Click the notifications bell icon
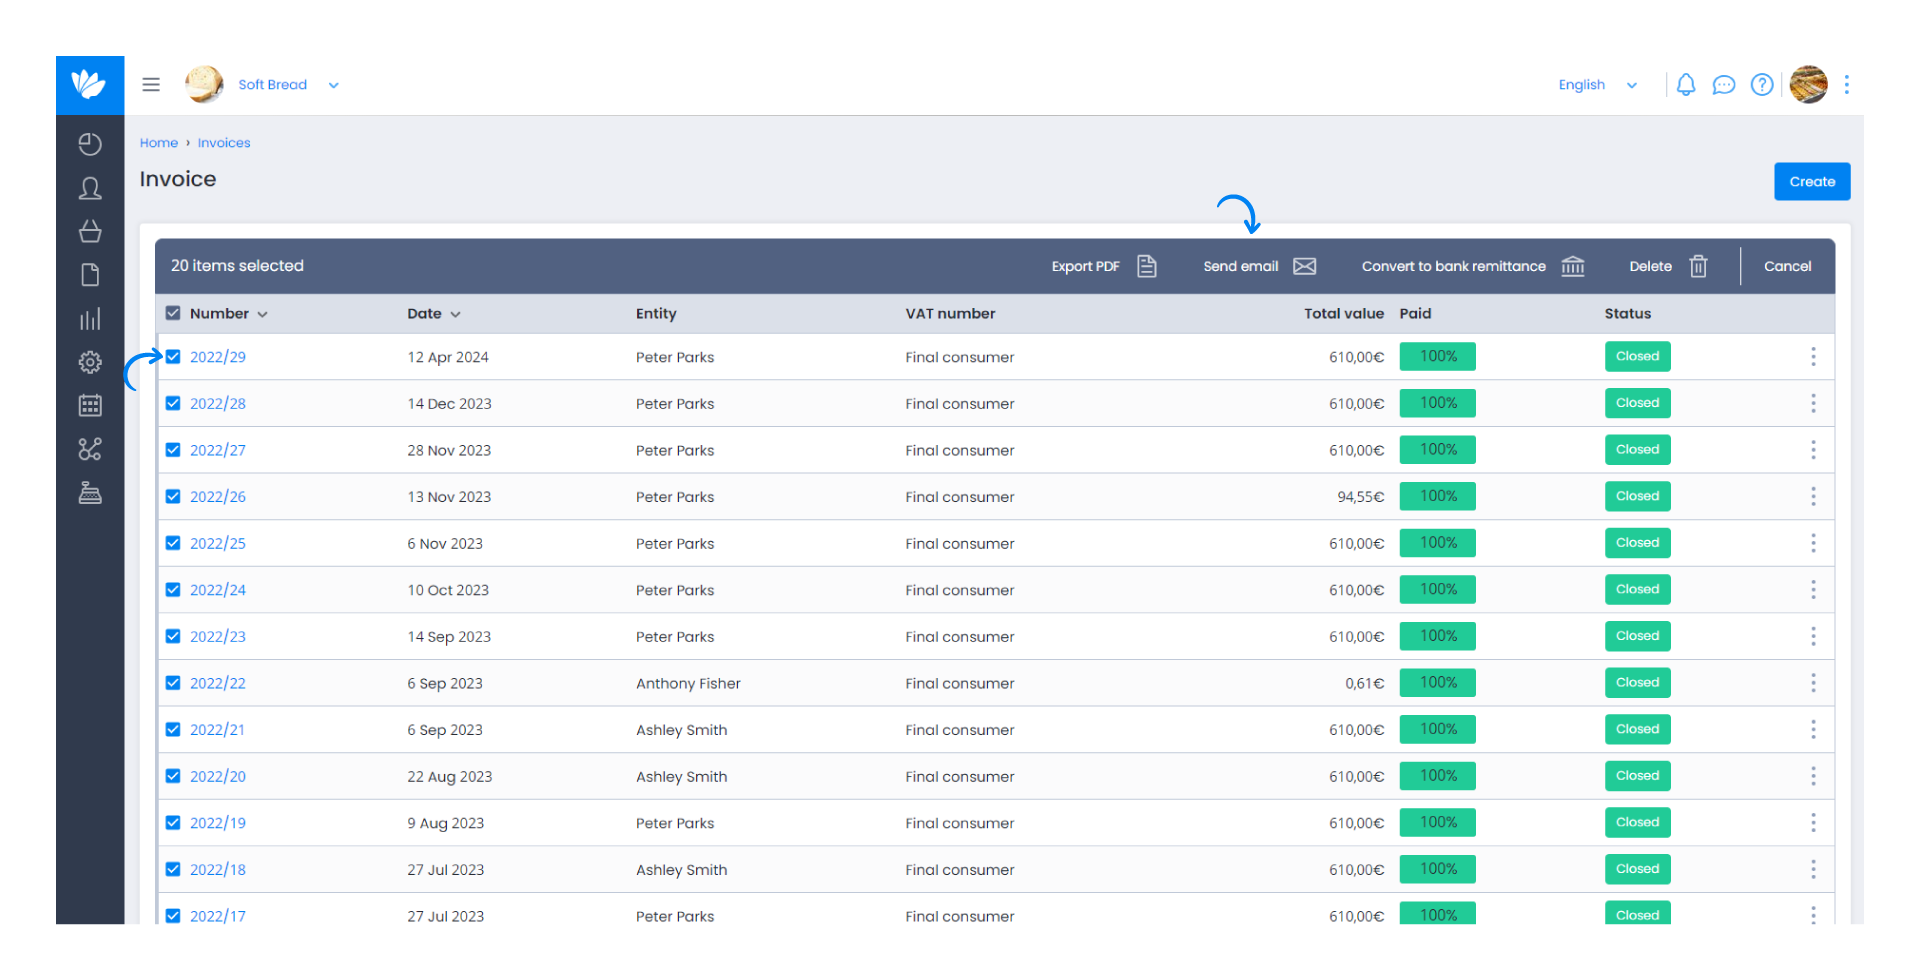 [1686, 85]
